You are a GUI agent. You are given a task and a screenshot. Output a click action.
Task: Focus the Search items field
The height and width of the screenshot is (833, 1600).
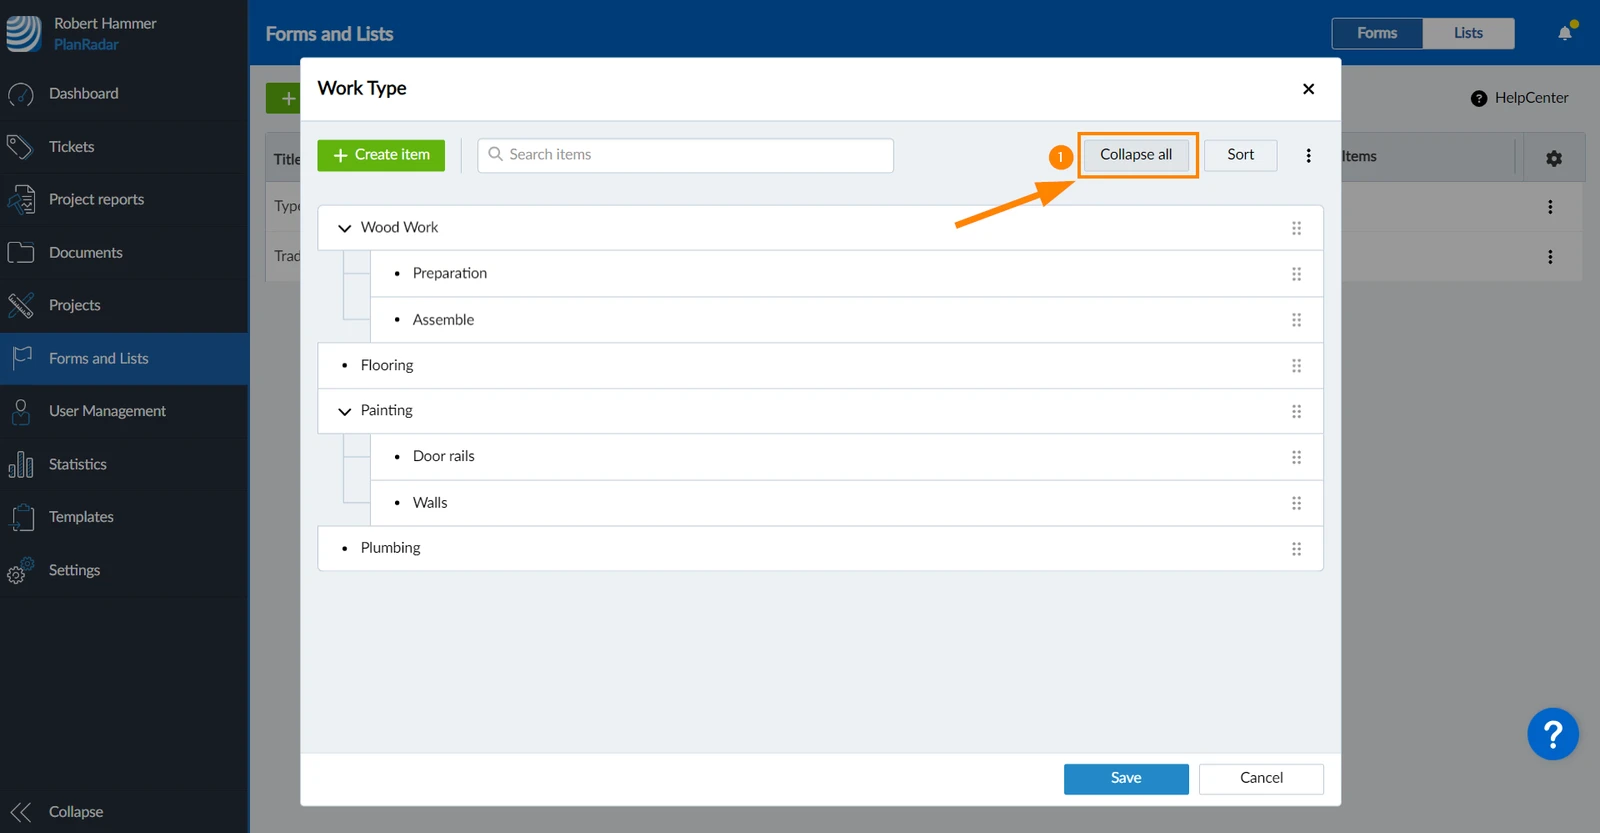(x=685, y=155)
